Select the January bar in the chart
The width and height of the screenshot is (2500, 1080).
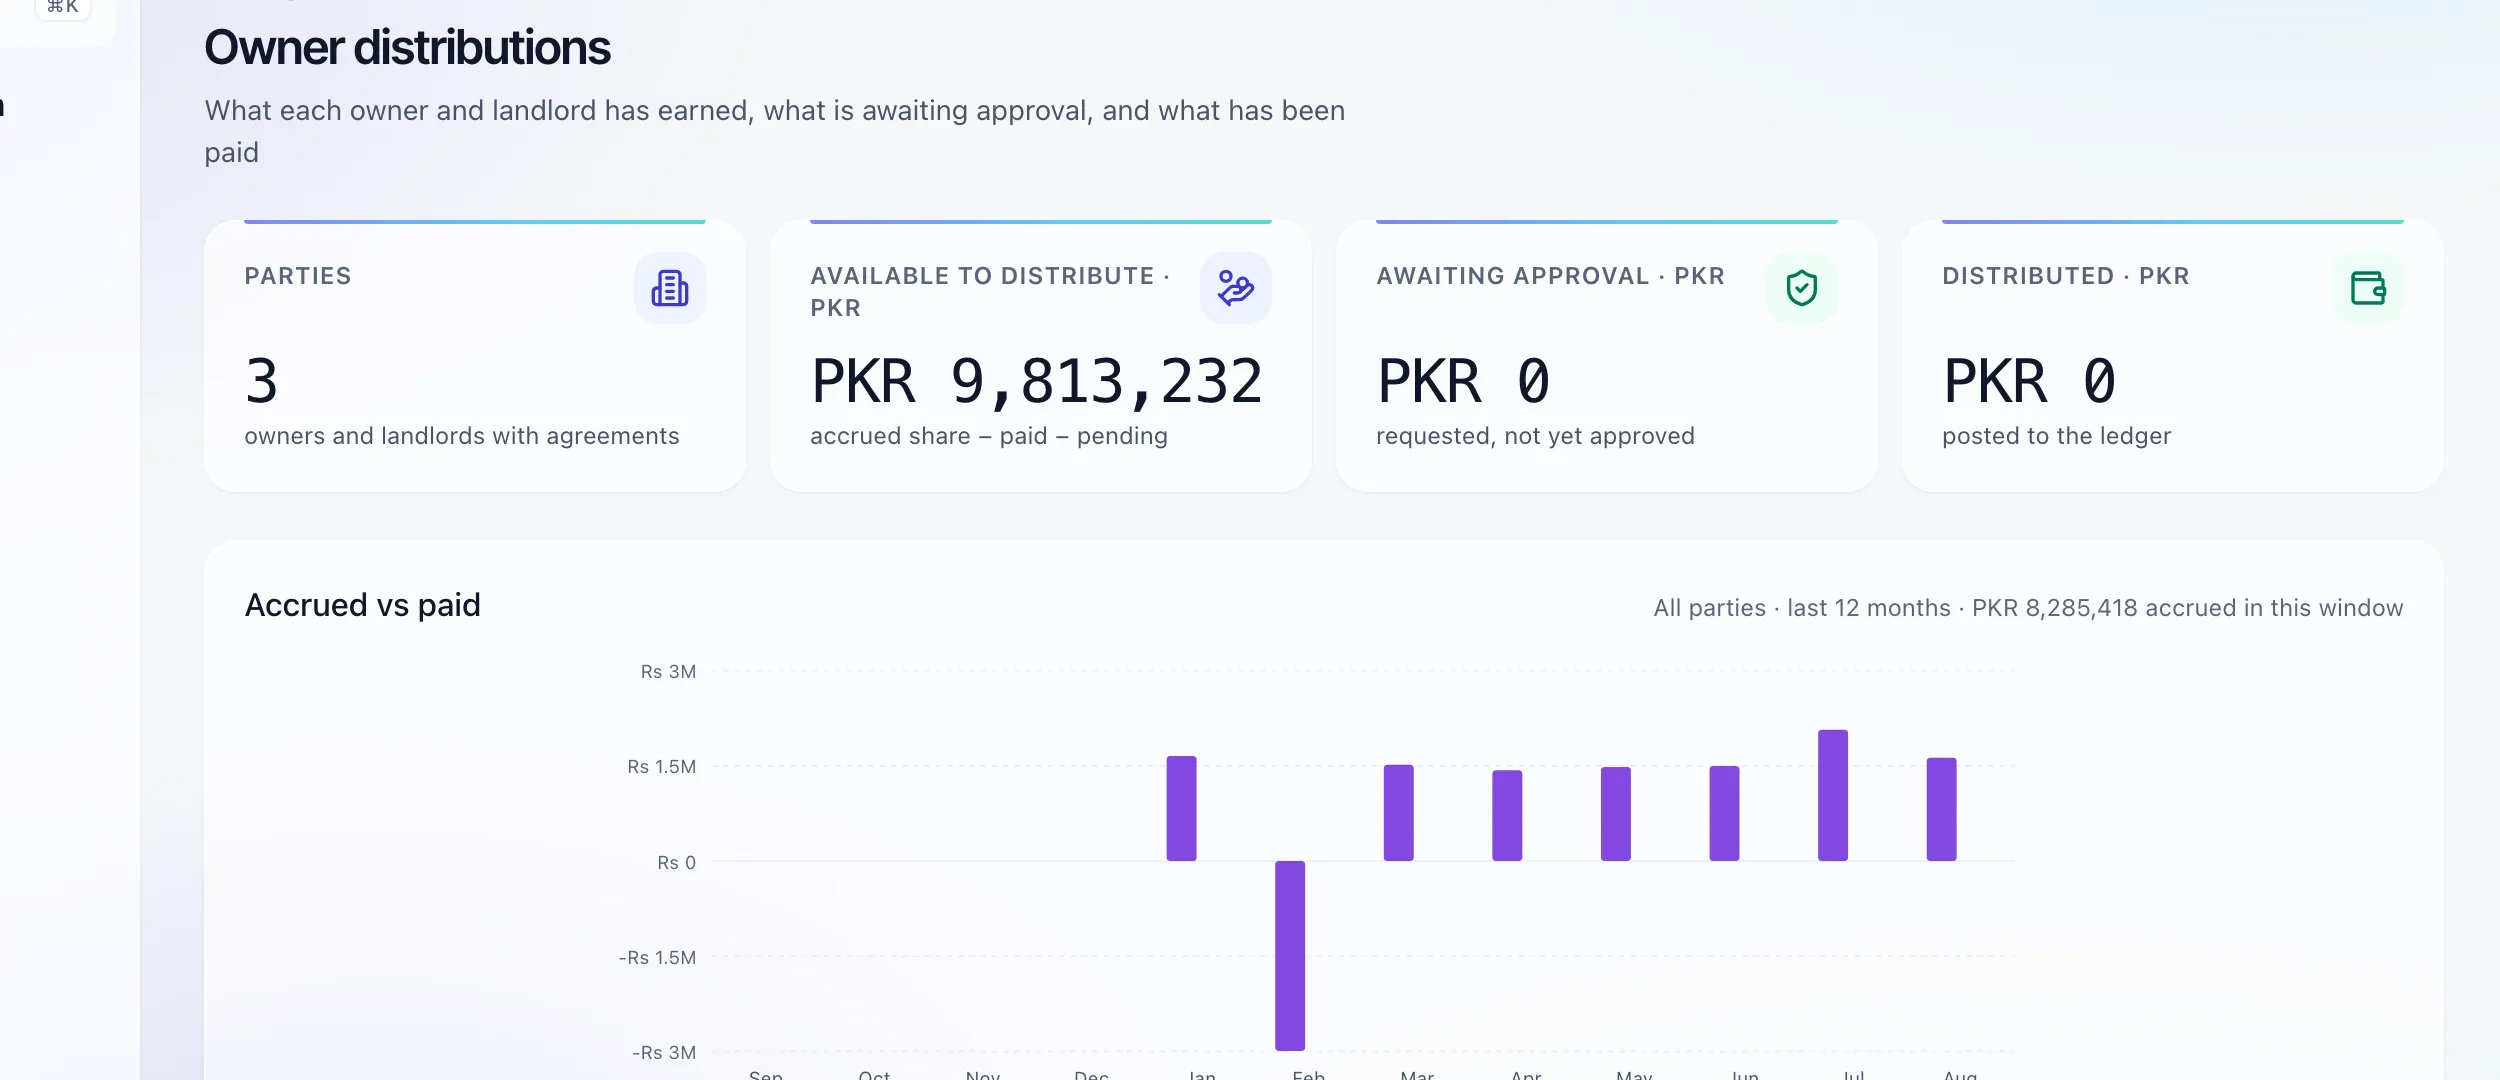pos(1181,808)
